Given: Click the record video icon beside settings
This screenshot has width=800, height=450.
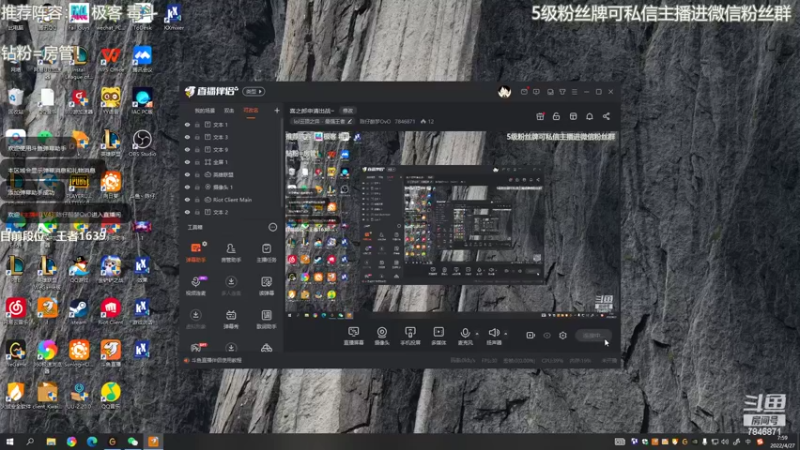Looking at the screenshot, I should coord(531,335).
